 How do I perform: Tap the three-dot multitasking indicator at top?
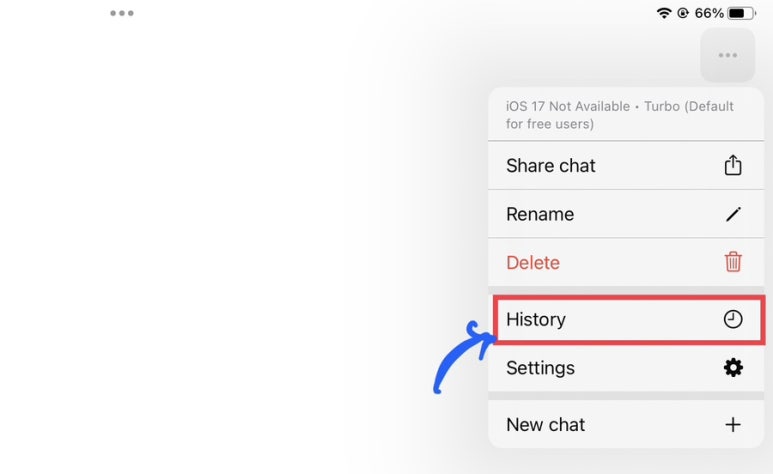[122, 13]
